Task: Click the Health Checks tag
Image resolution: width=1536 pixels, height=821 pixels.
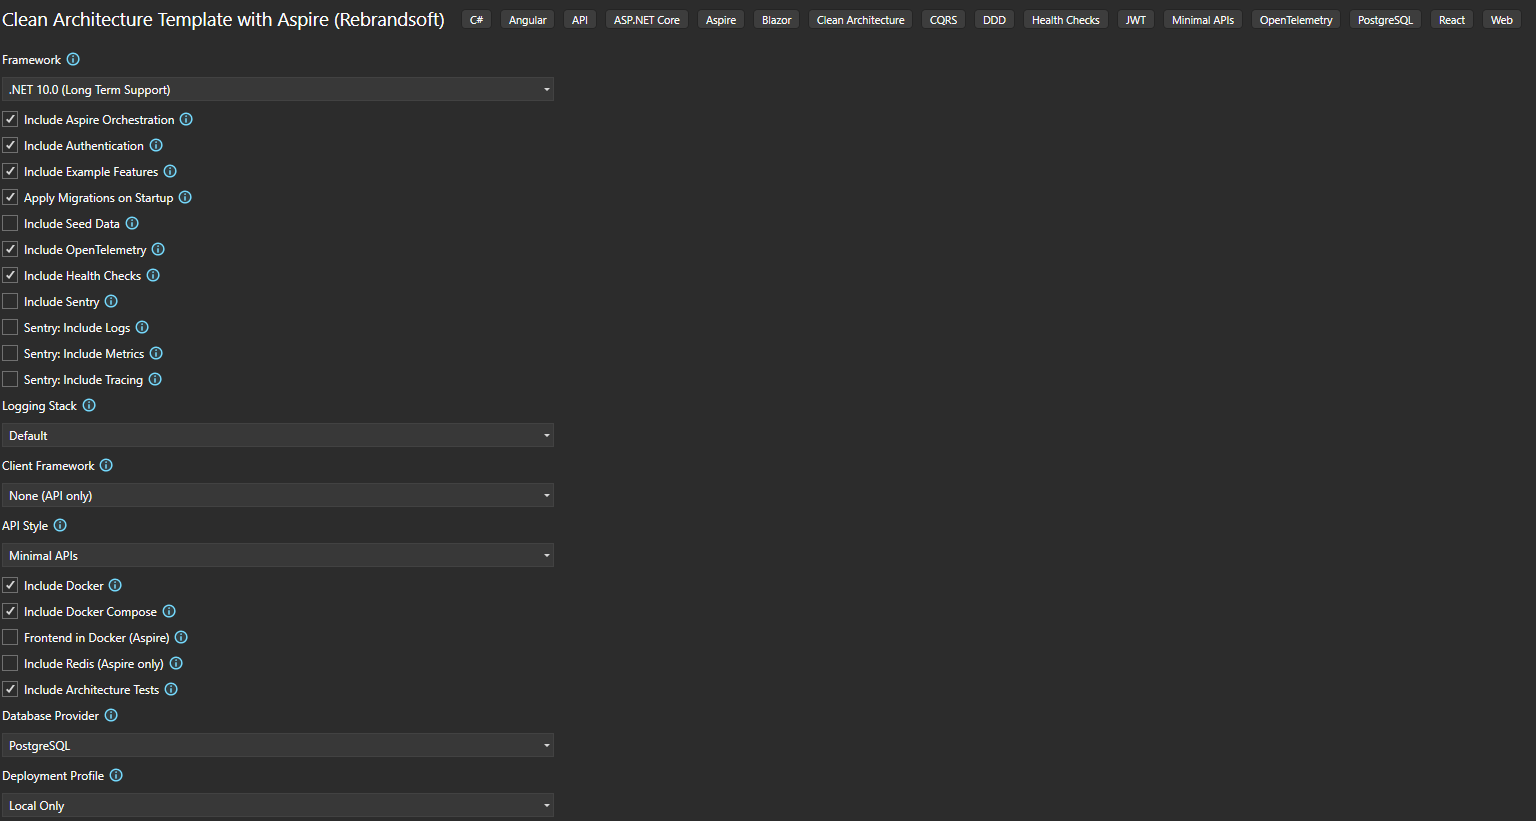Action: pyautogui.click(x=1066, y=20)
